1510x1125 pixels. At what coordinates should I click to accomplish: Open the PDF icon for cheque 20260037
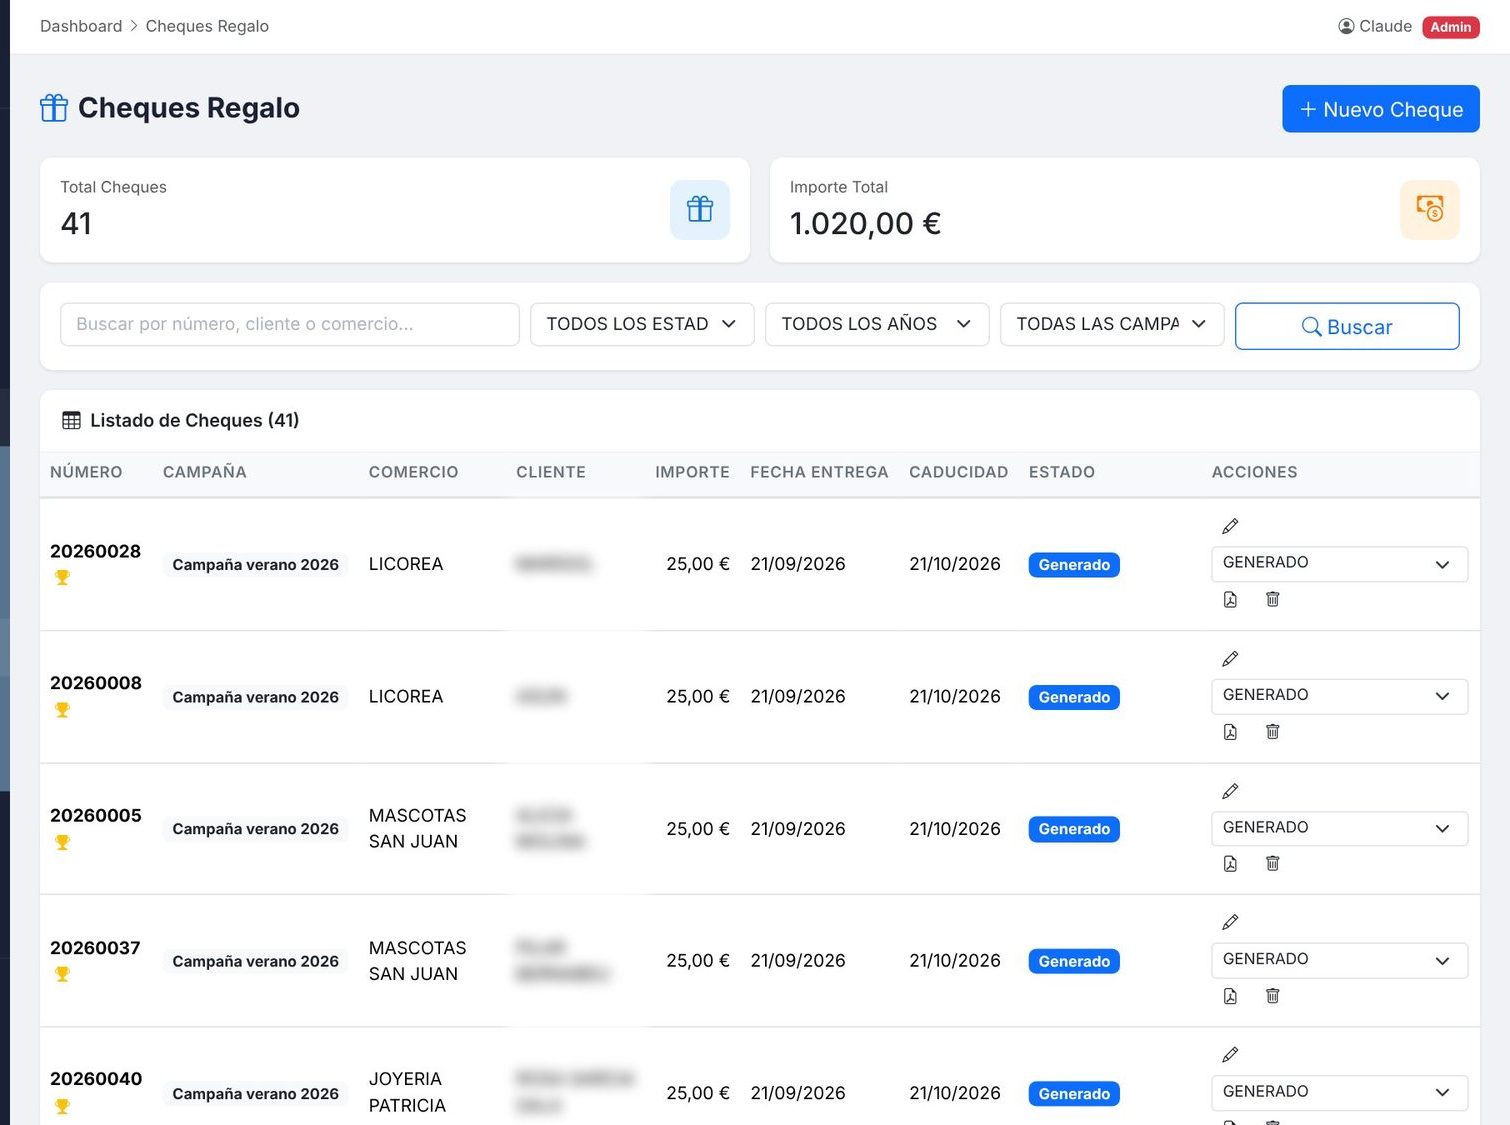[1230, 996]
